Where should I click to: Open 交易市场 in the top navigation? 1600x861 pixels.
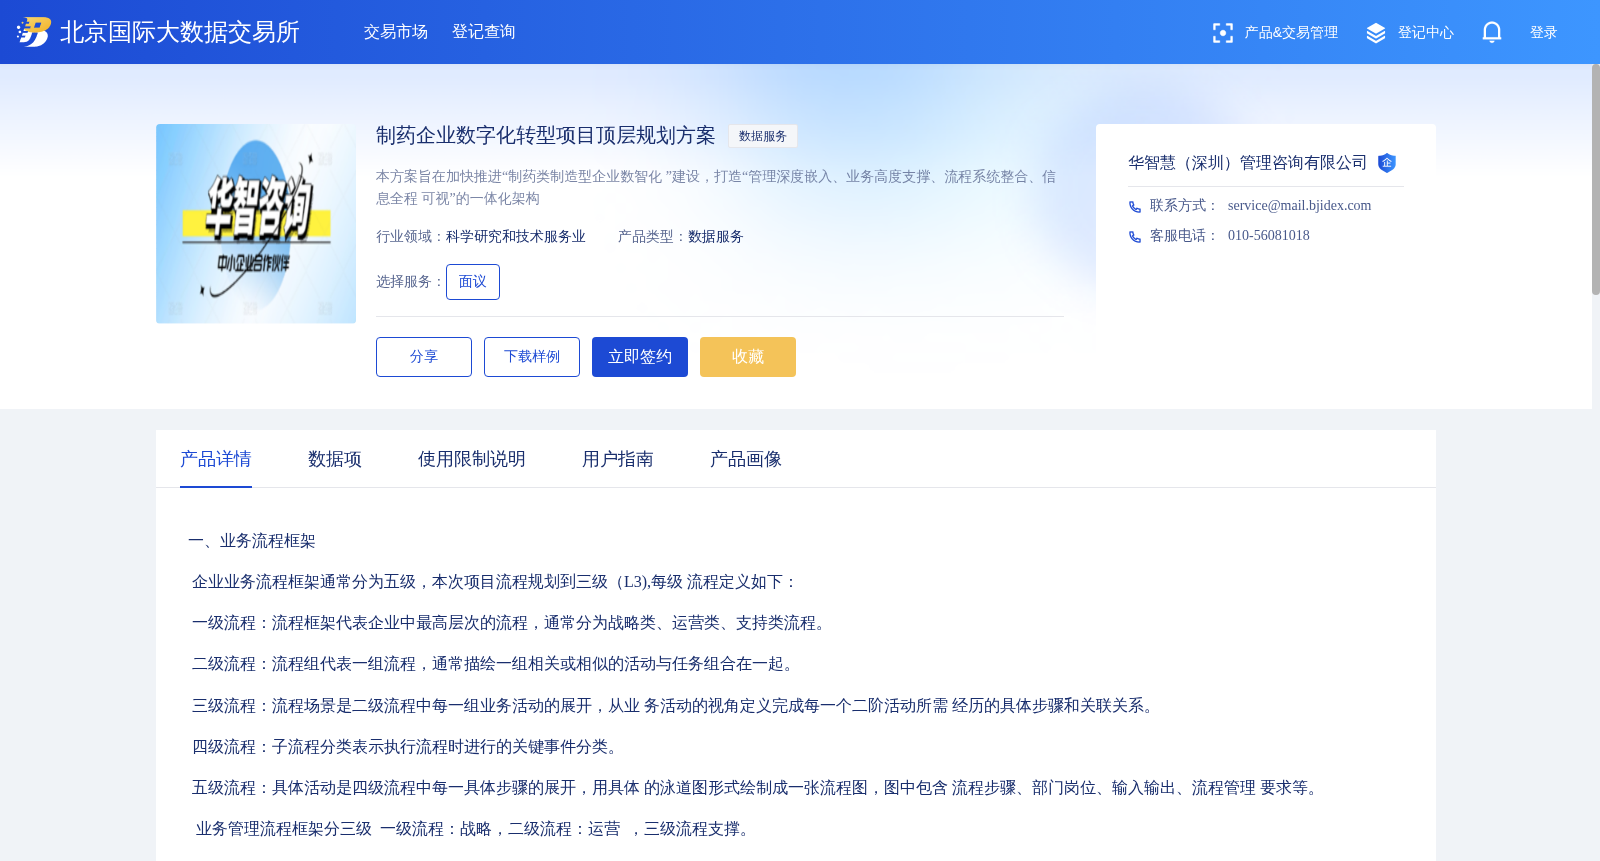(x=396, y=32)
